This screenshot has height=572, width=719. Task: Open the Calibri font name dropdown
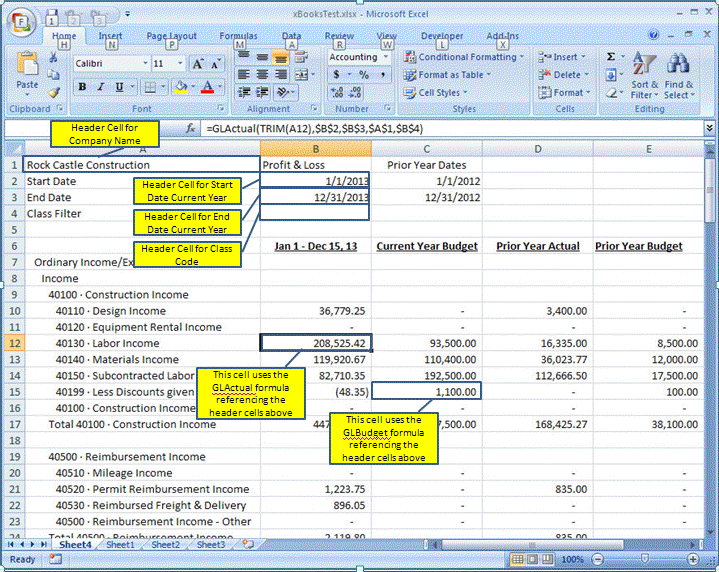tap(108, 63)
